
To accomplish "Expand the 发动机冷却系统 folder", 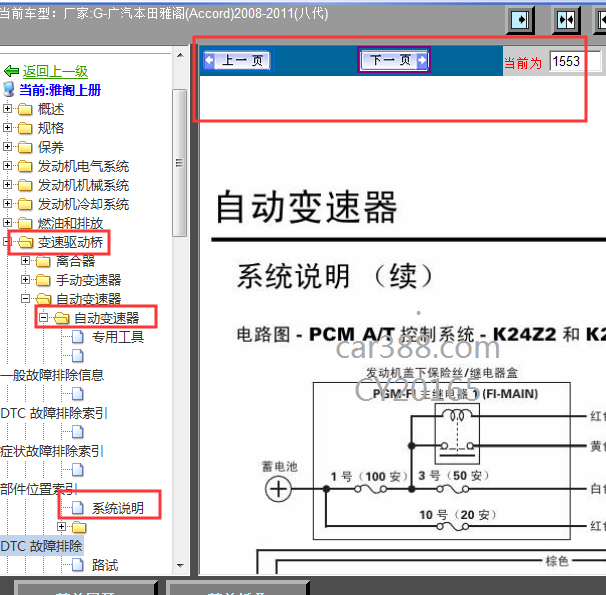I will pyautogui.click(x=7, y=204).
